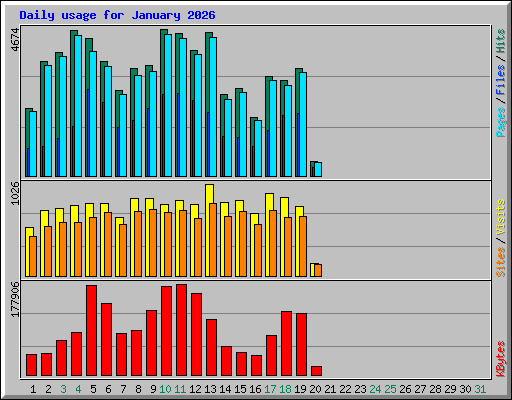Select the orange sites bar for day 17
This screenshot has width=512, height=400.
[273, 243]
